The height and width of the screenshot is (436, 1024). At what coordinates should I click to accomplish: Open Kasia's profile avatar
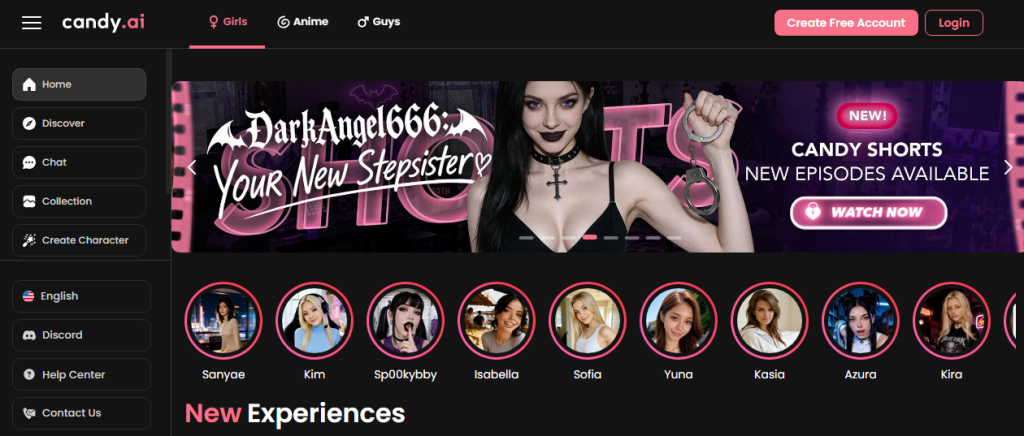769,320
